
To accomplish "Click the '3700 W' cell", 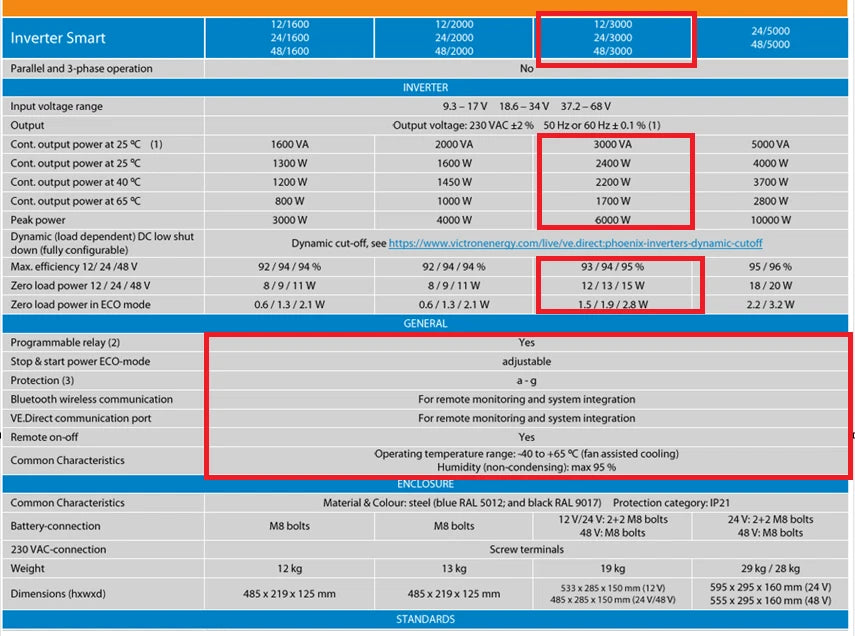I will tap(770, 182).
